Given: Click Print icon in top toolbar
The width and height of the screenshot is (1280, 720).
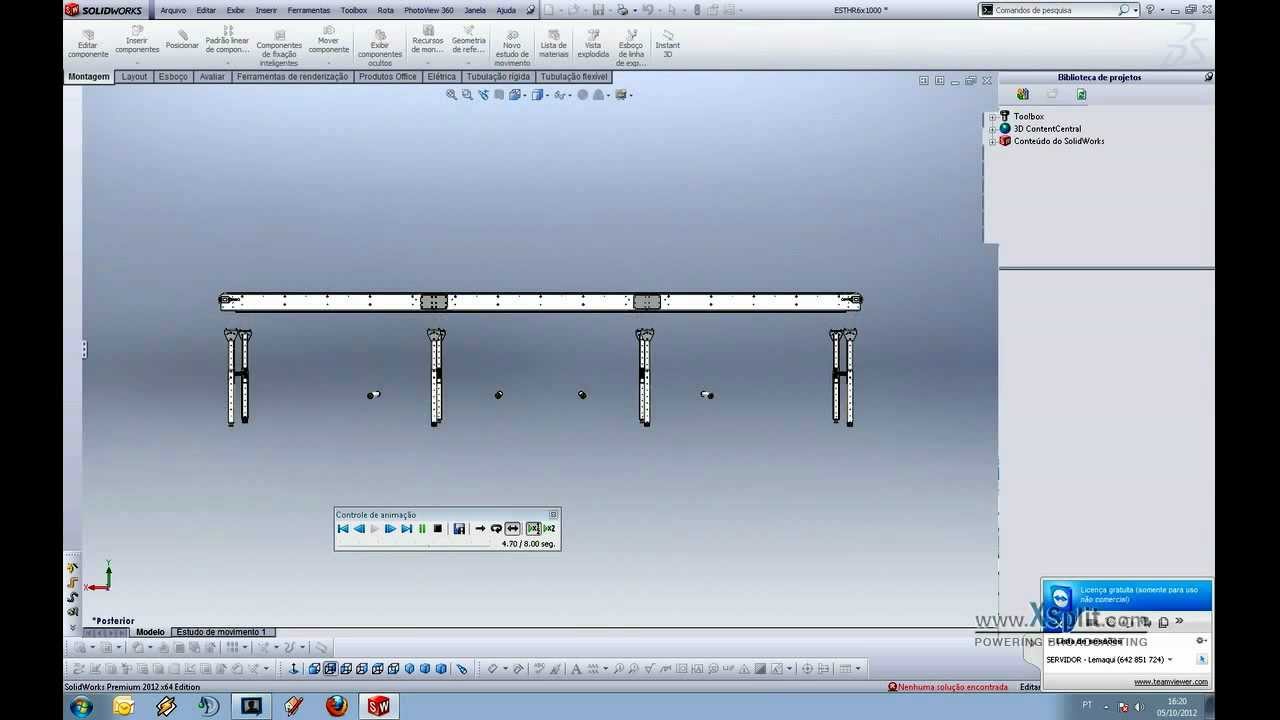Looking at the screenshot, I should point(622,10).
